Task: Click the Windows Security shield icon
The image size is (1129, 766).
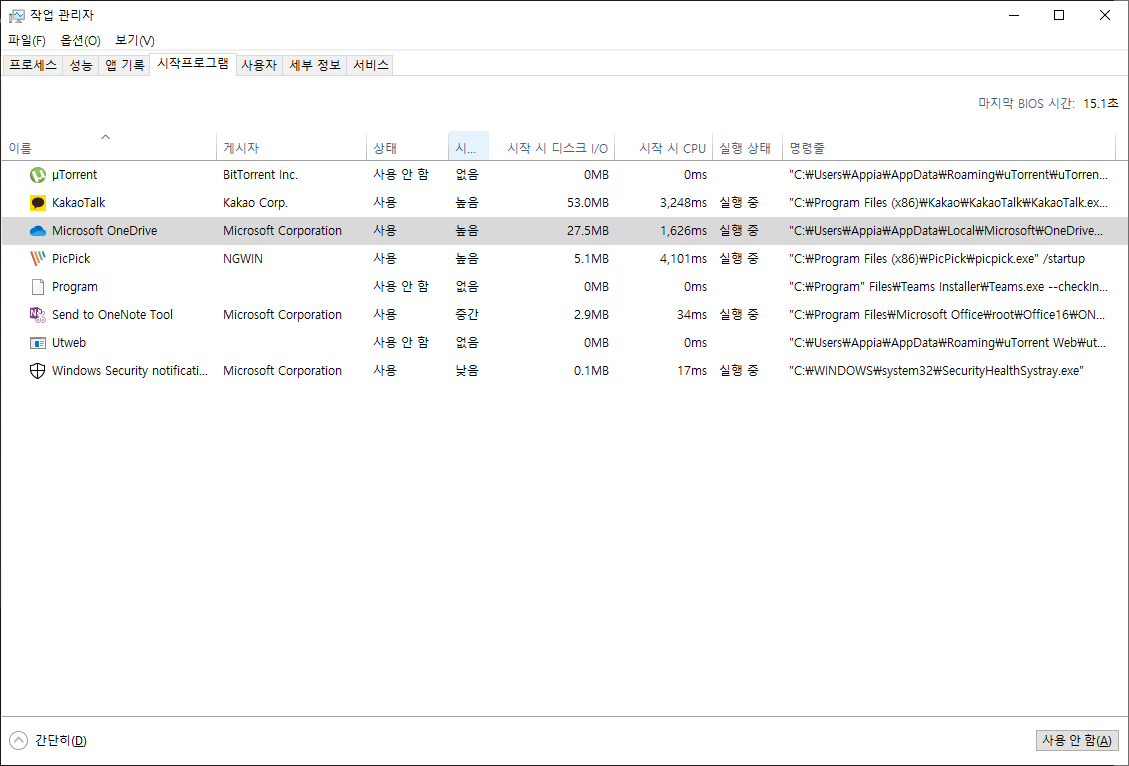Action: coord(37,371)
